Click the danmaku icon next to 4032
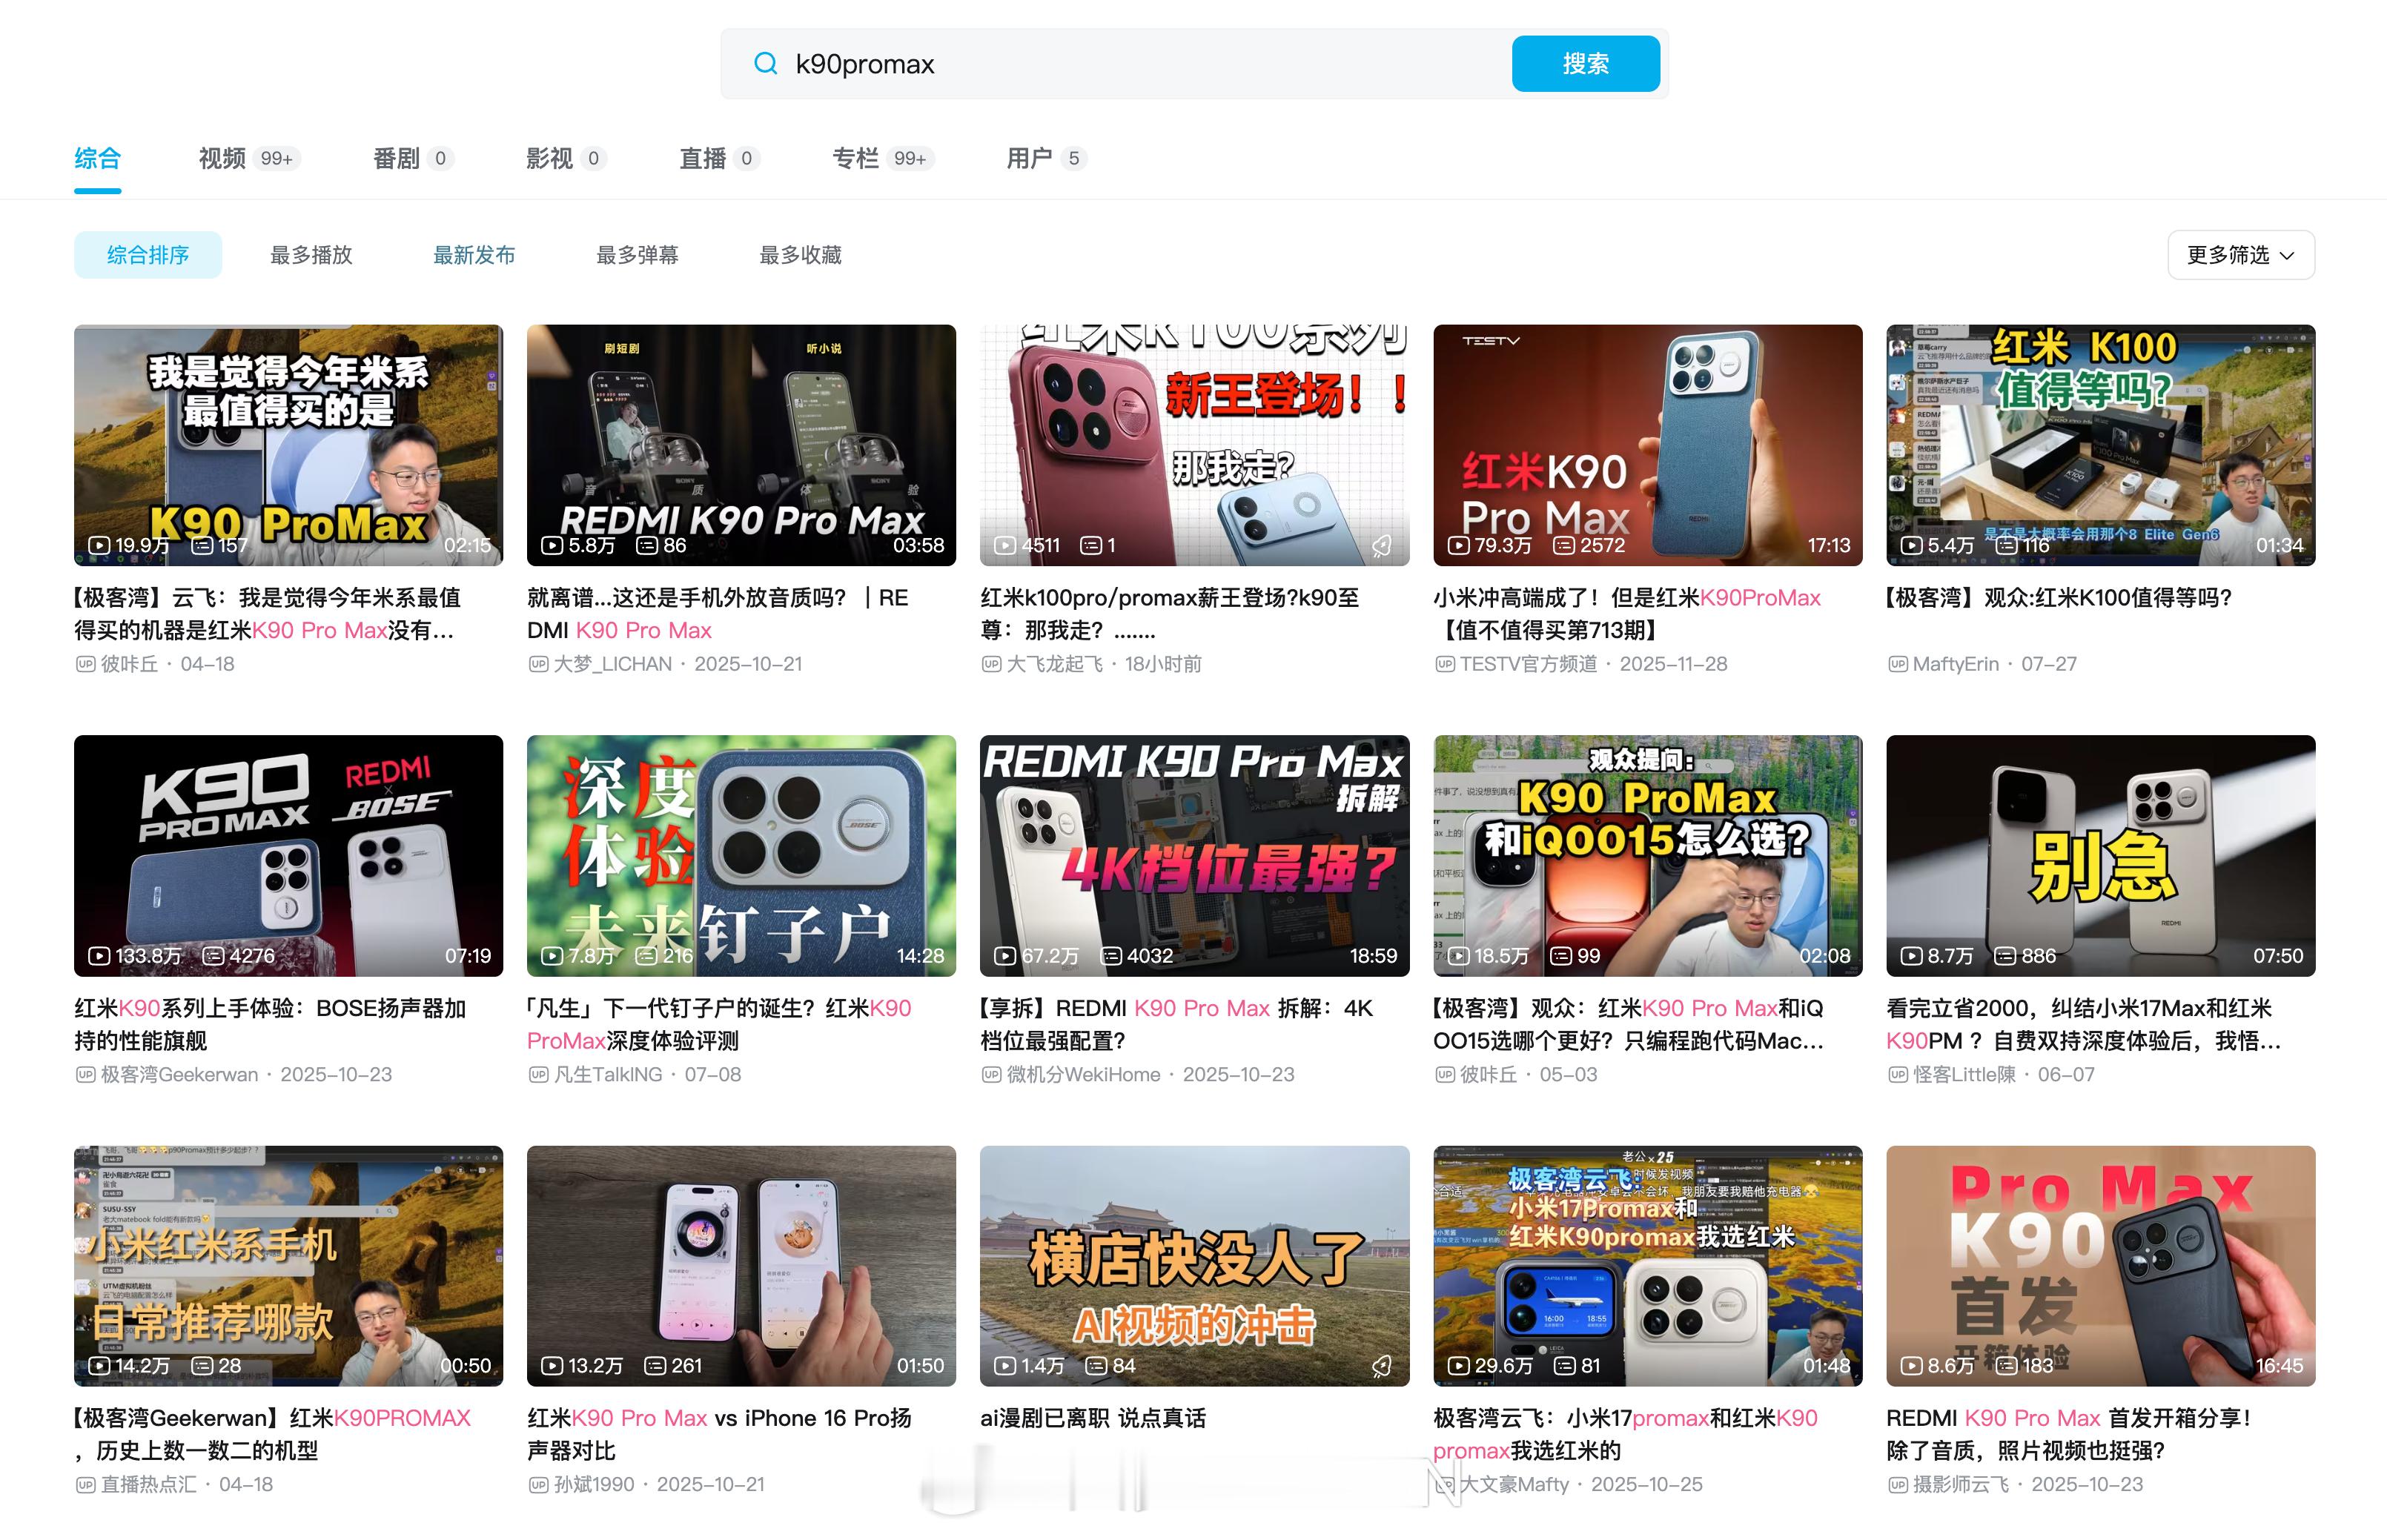This screenshot has height=1540, width=2387. tap(1111, 956)
